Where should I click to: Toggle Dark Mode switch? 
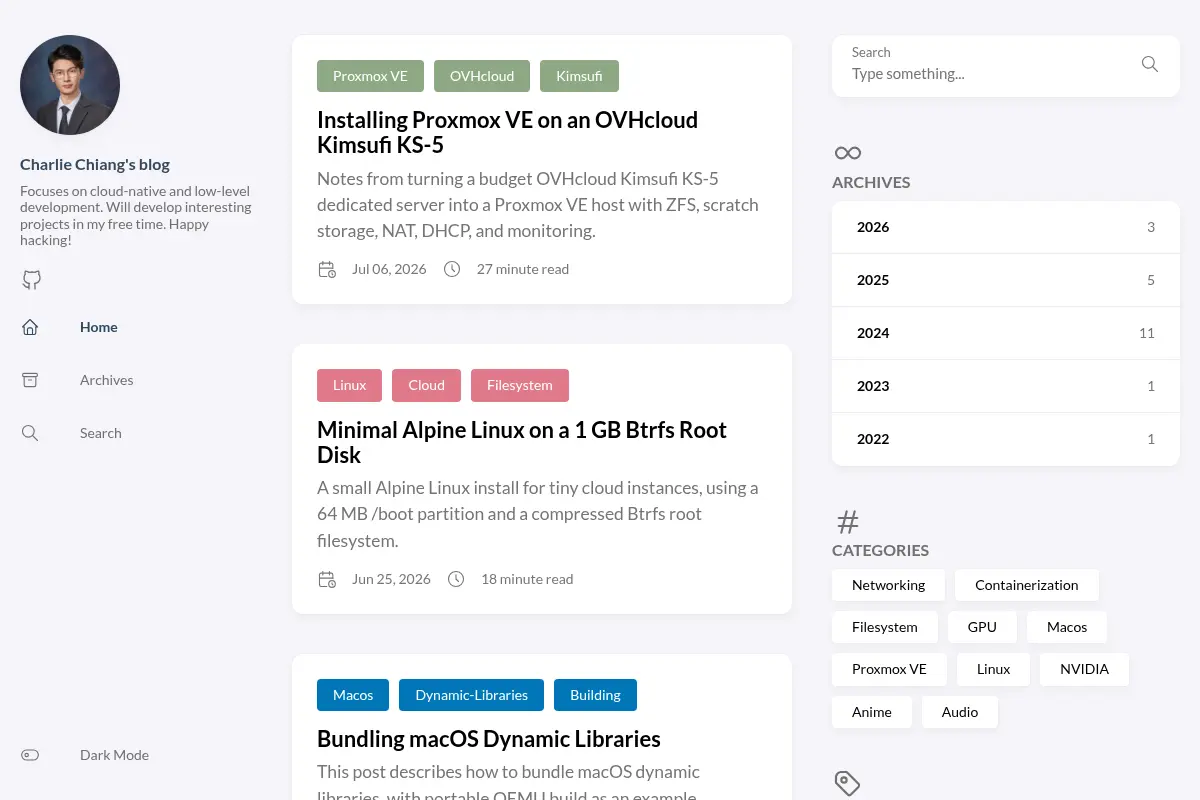30,755
